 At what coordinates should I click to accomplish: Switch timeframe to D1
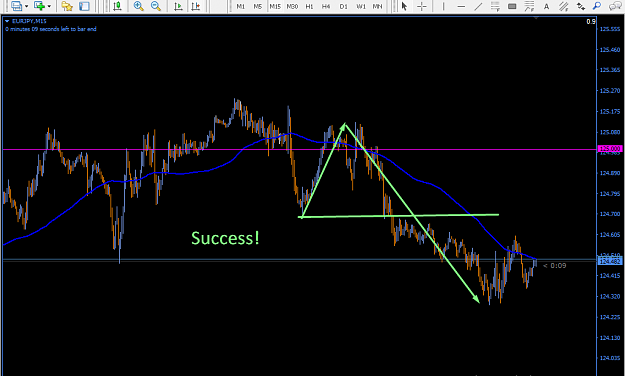[x=344, y=6]
